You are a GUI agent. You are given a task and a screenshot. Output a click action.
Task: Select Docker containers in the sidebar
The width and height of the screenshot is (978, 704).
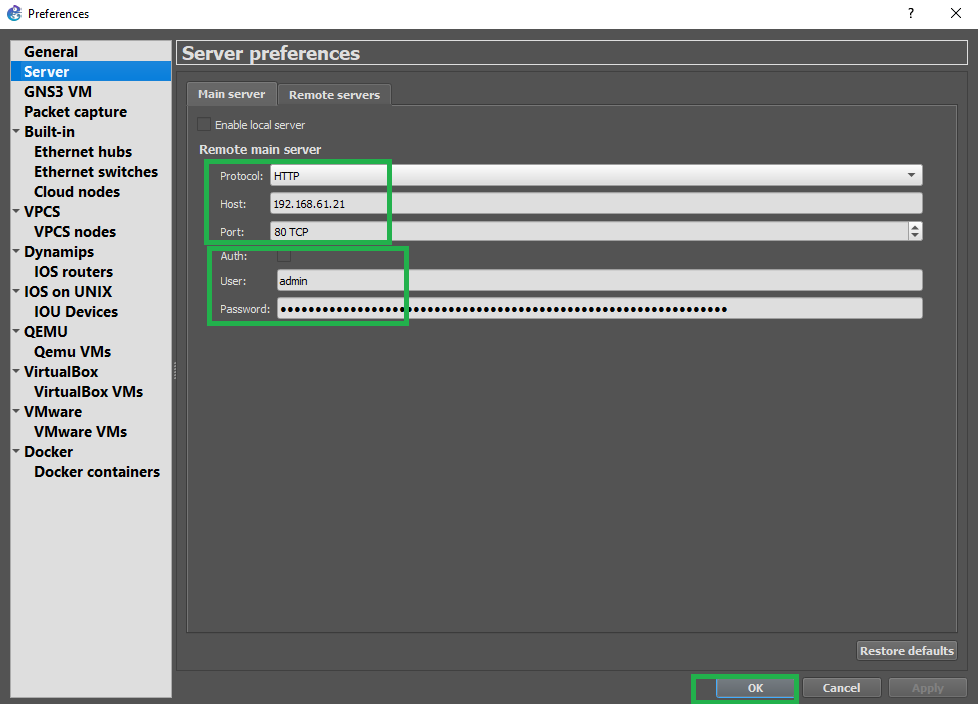coord(97,472)
